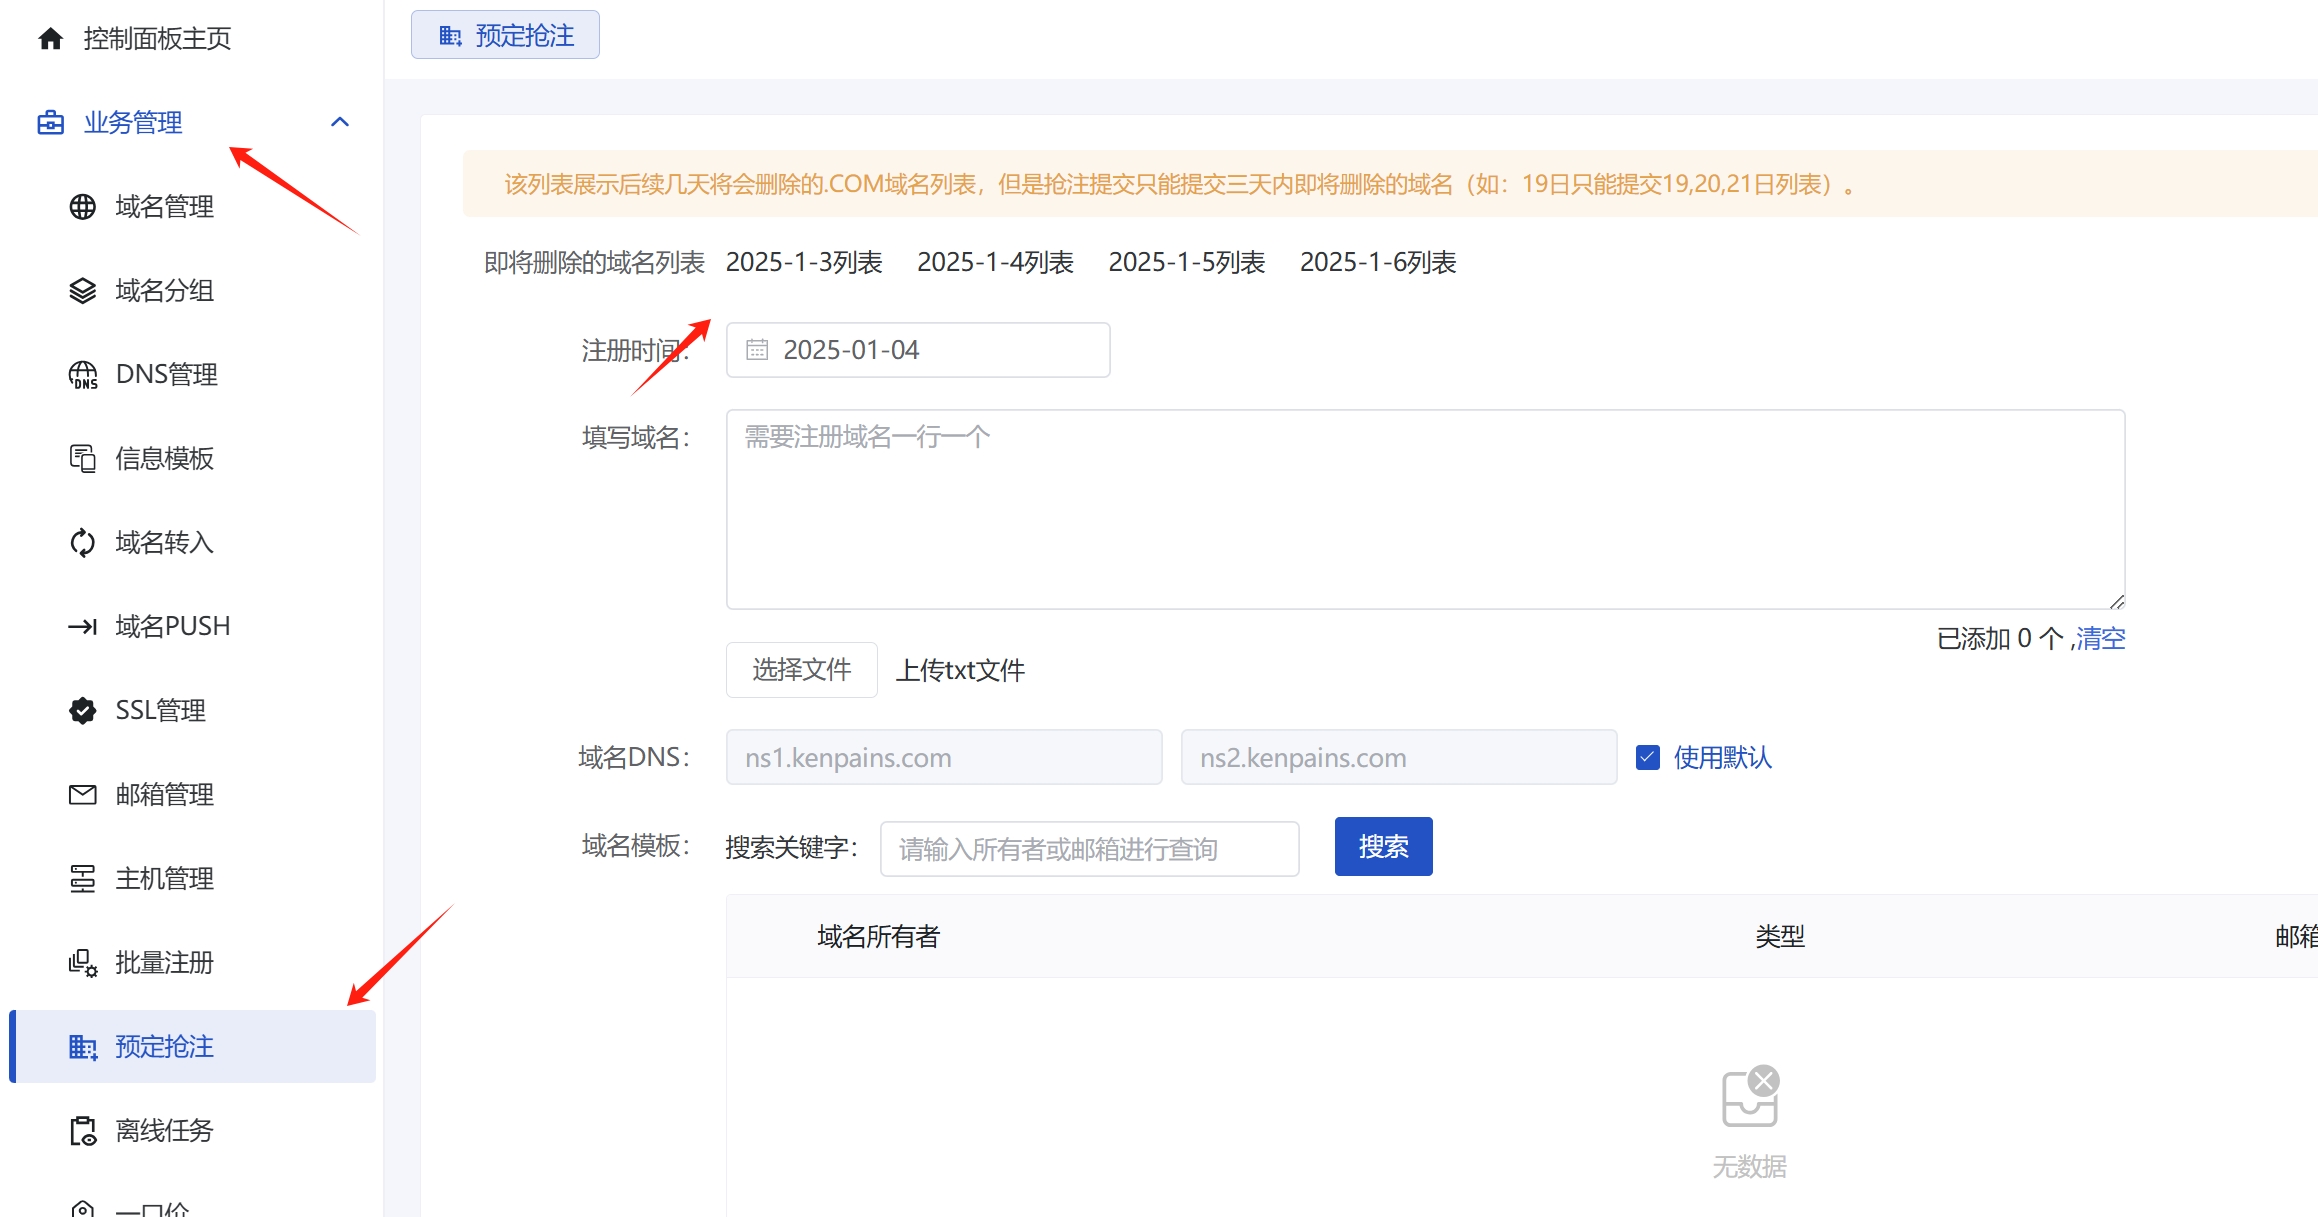Viewport: 2318px width, 1217px height.
Task: Open the 2025-1-5列表 link
Action: [x=1187, y=263]
